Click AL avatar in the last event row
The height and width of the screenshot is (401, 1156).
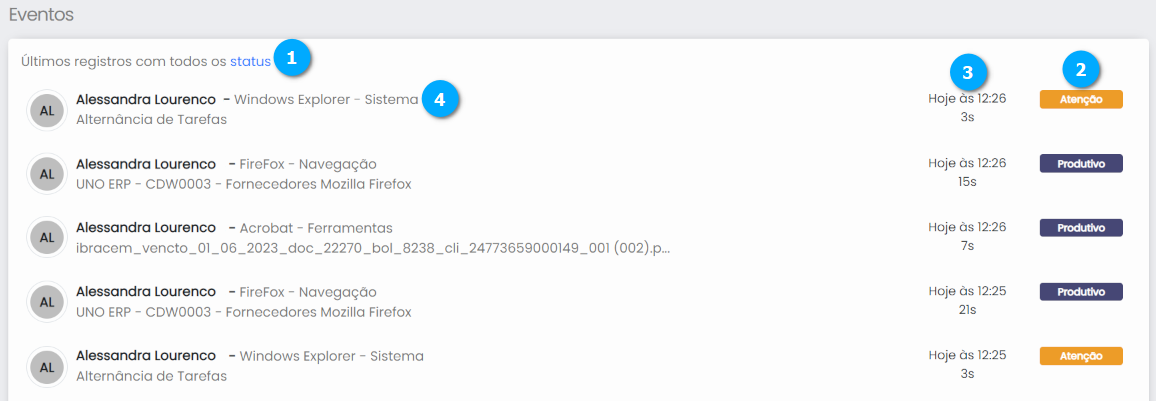tap(46, 366)
